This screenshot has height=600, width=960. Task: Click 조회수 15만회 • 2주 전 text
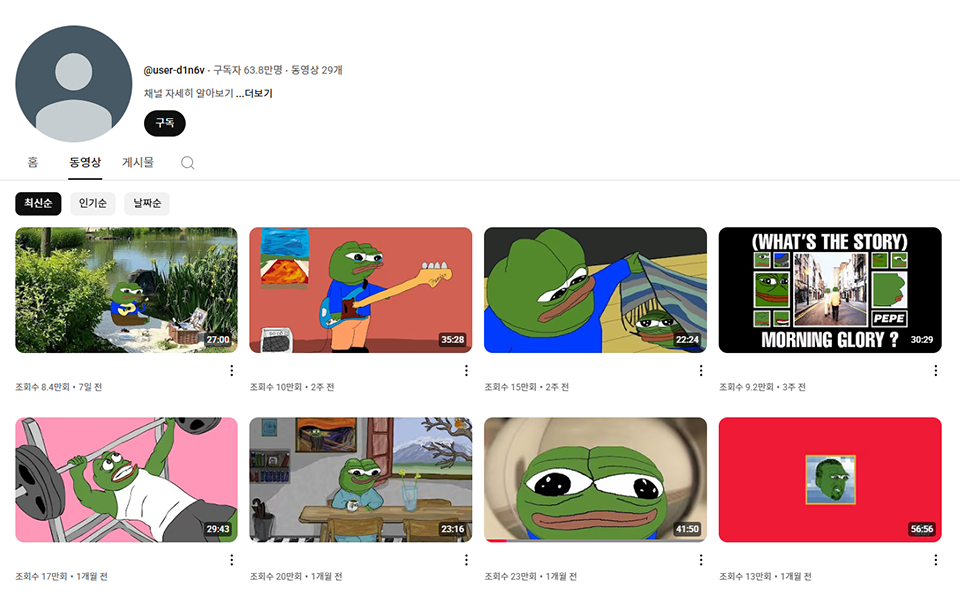point(527,387)
